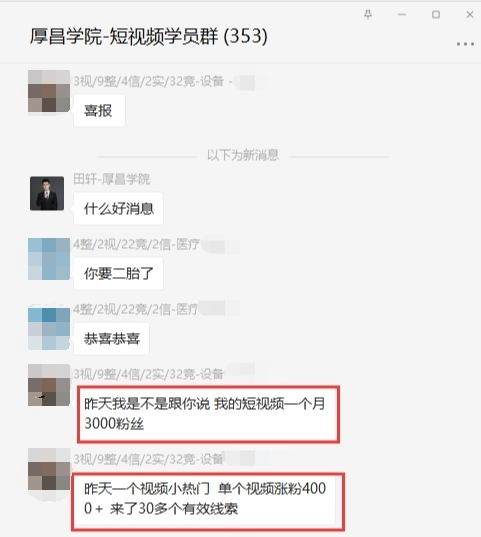The image size is (481, 537).
Task: Click the avatar beside the 喜报 message
Action: point(49,91)
